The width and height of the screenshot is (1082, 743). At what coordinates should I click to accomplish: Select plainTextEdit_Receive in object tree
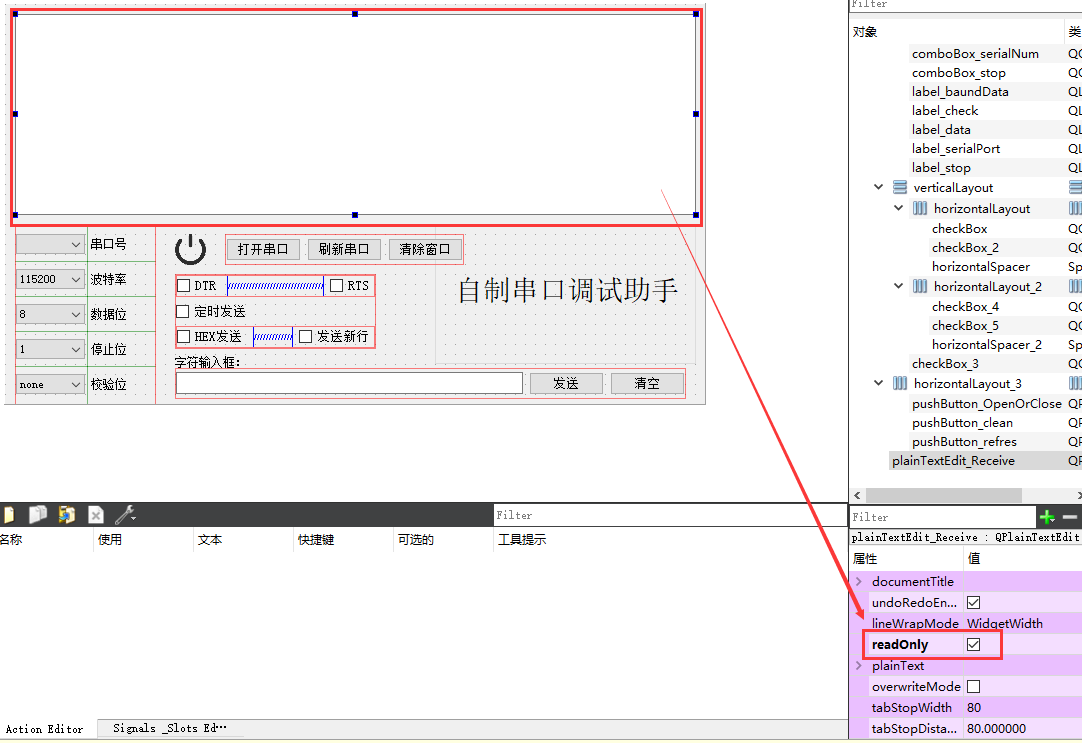[x=953, y=461]
